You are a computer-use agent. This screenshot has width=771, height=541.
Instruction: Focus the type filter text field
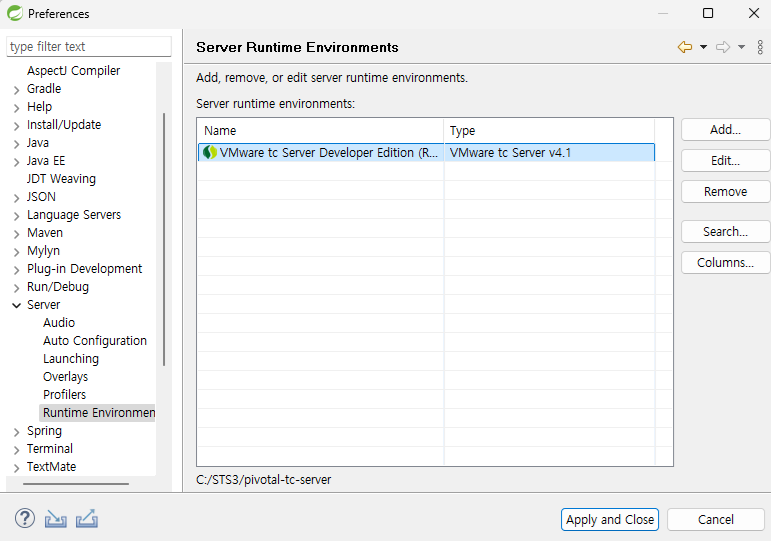89,47
